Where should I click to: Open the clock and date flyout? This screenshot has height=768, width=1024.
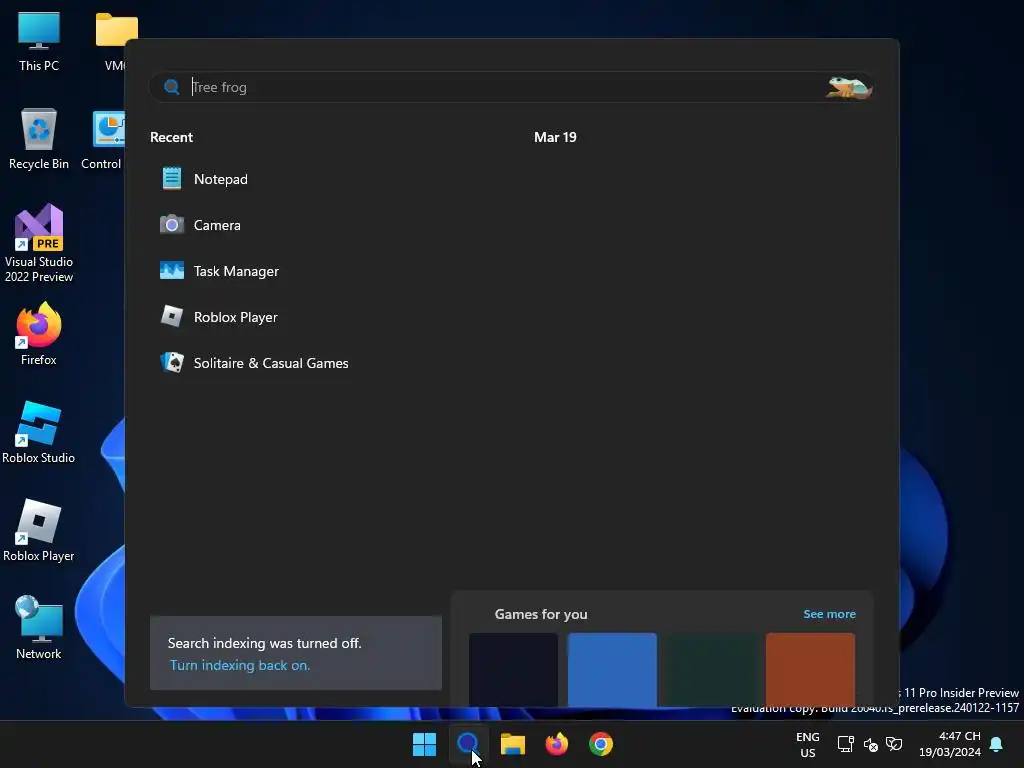[x=950, y=744]
